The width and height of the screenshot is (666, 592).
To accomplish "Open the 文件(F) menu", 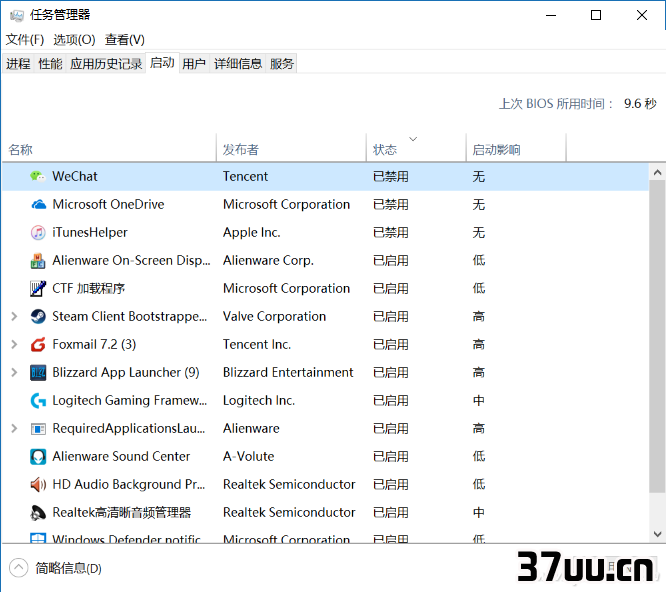I will 25,40.
